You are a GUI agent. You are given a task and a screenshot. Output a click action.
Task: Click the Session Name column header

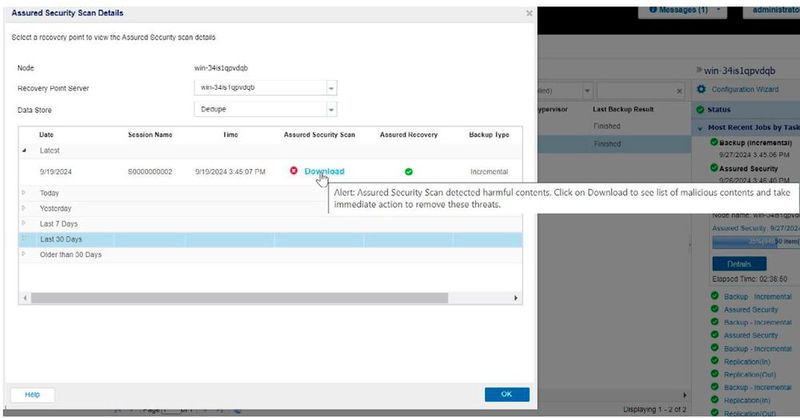(150, 135)
